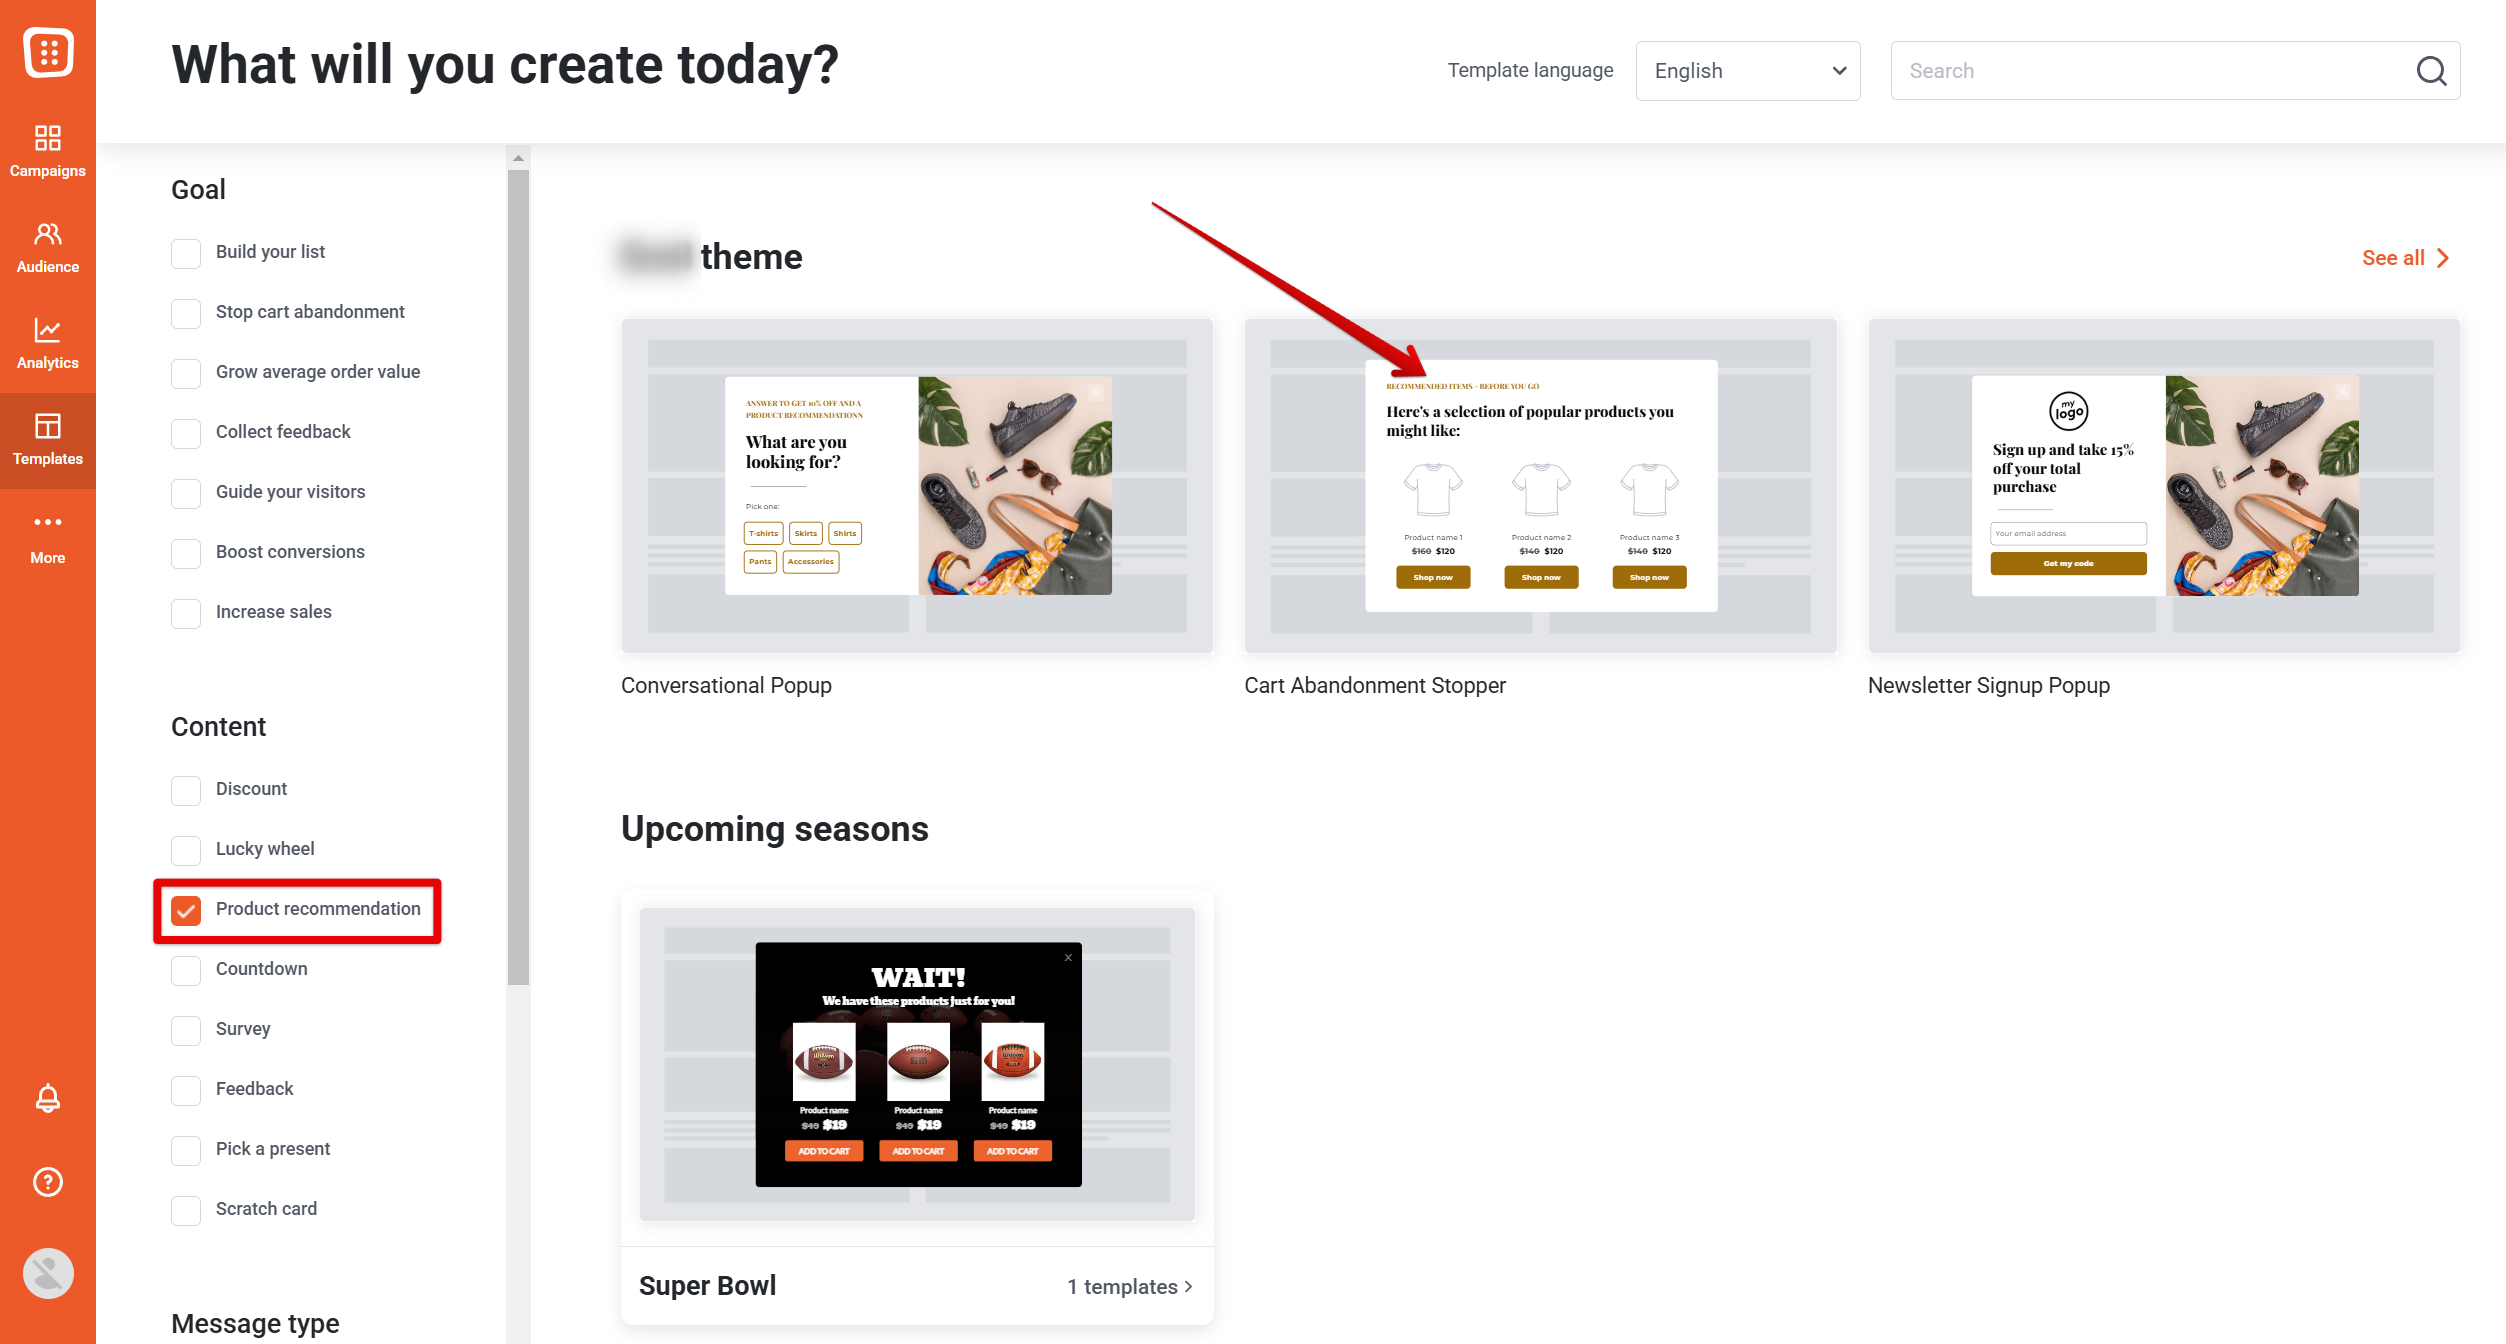Check the Stop cart abandonment checkbox
Screen dimensions: 2506x1344
pos(186,313)
